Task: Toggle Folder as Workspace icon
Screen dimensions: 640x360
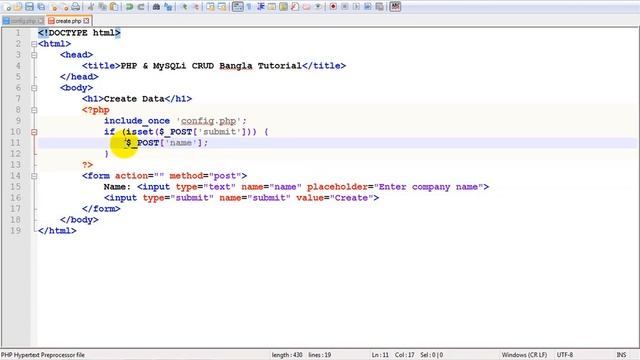Action: [x=306, y=7]
